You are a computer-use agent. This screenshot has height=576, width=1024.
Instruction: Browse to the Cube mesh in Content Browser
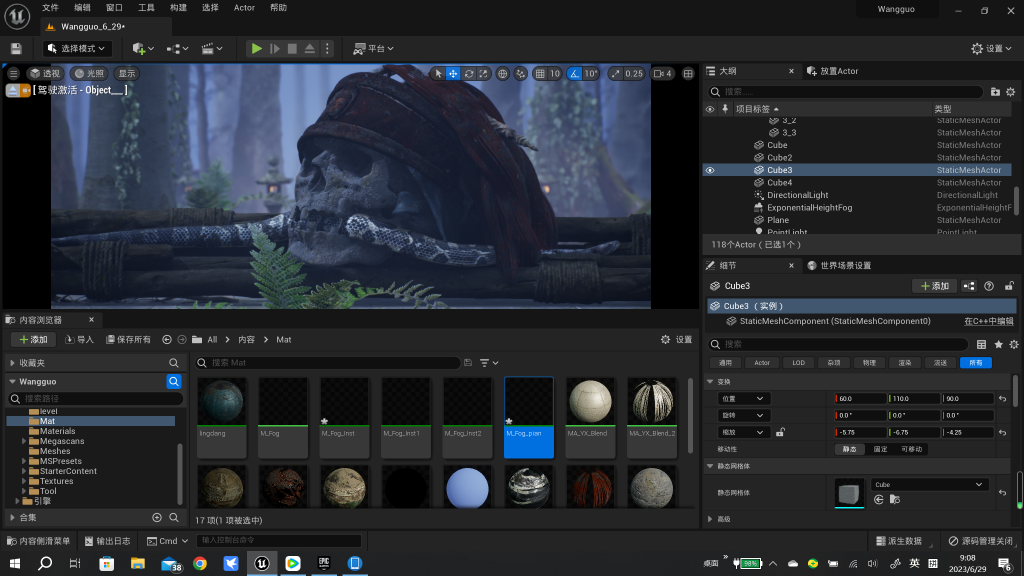click(x=895, y=500)
